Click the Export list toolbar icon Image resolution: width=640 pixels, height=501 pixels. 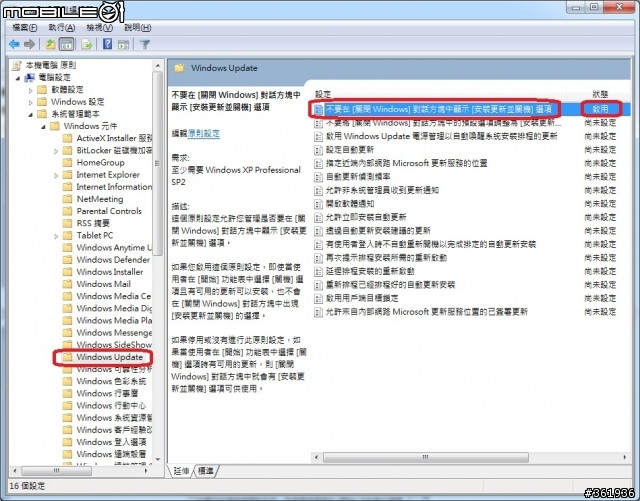[87, 44]
